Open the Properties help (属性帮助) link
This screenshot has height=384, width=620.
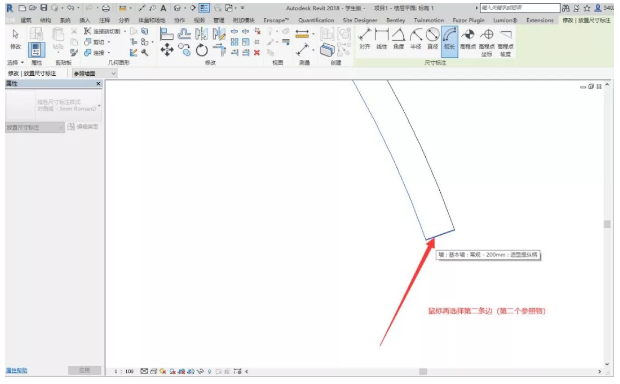(x=17, y=371)
